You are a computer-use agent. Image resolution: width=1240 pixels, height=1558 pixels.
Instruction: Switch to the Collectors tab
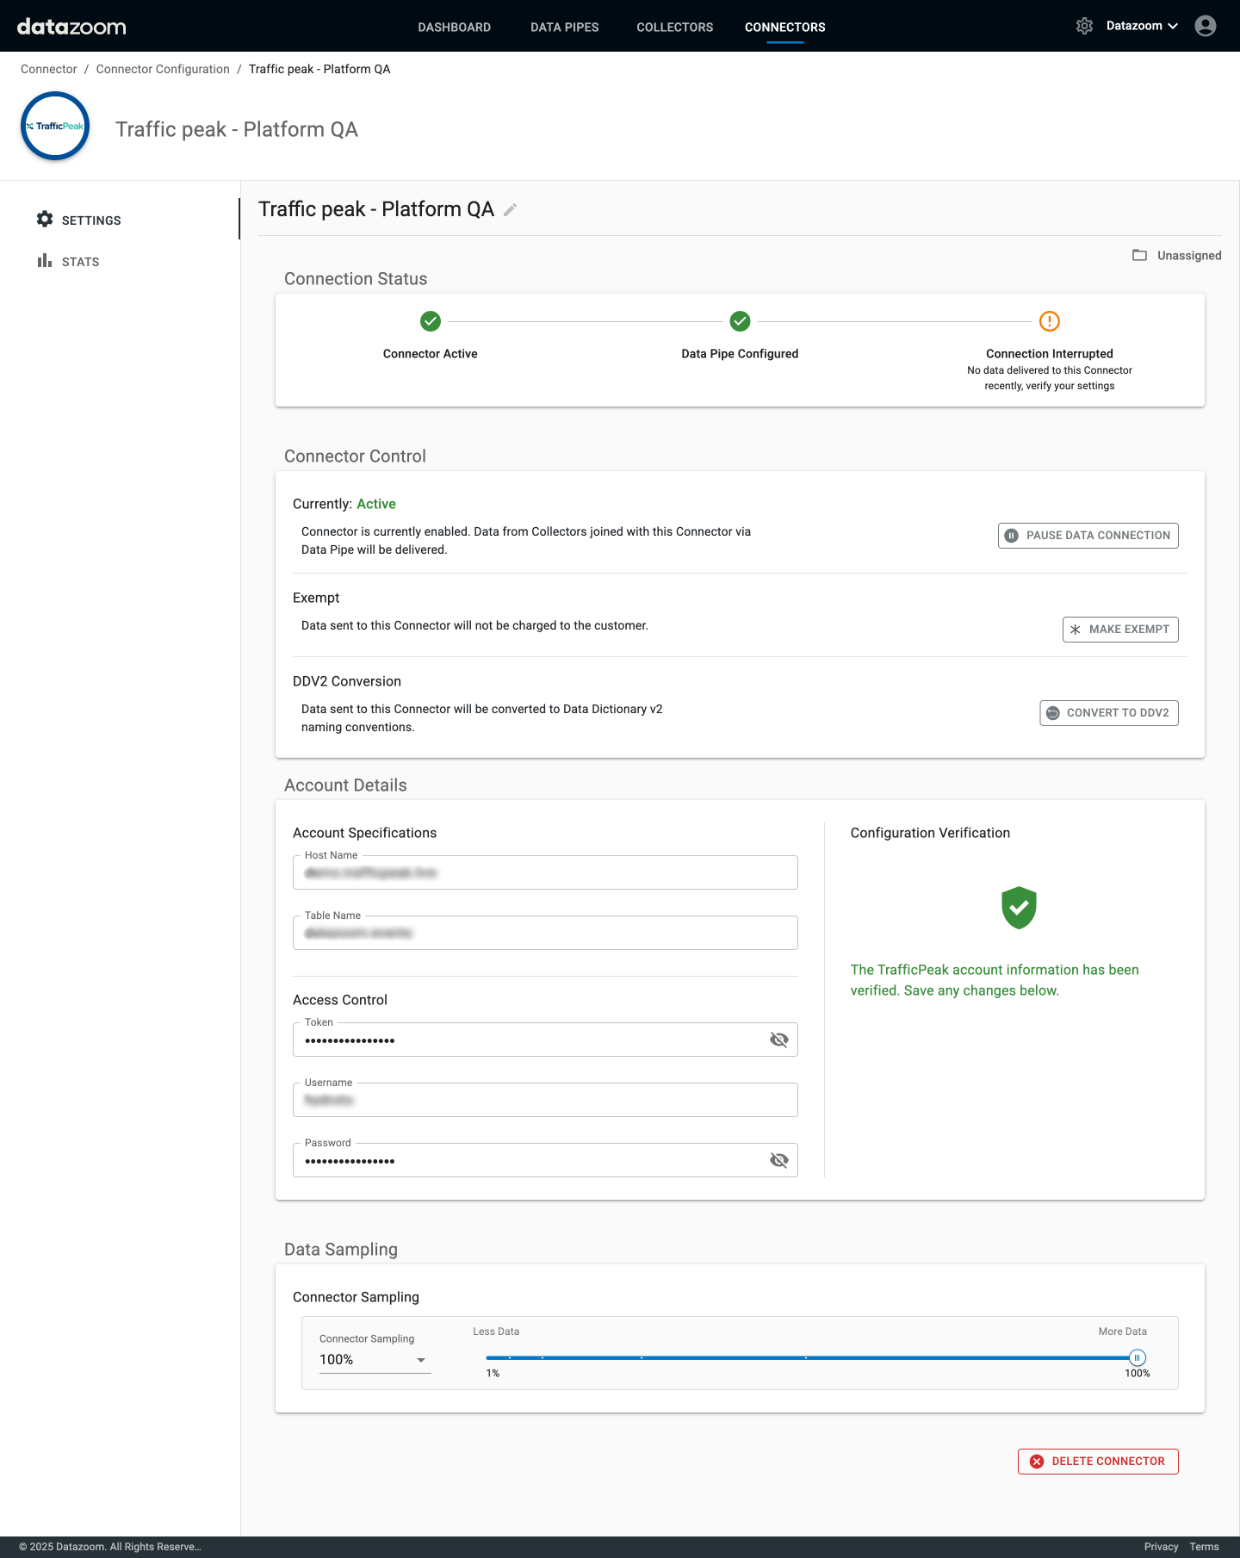pyautogui.click(x=675, y=27)
